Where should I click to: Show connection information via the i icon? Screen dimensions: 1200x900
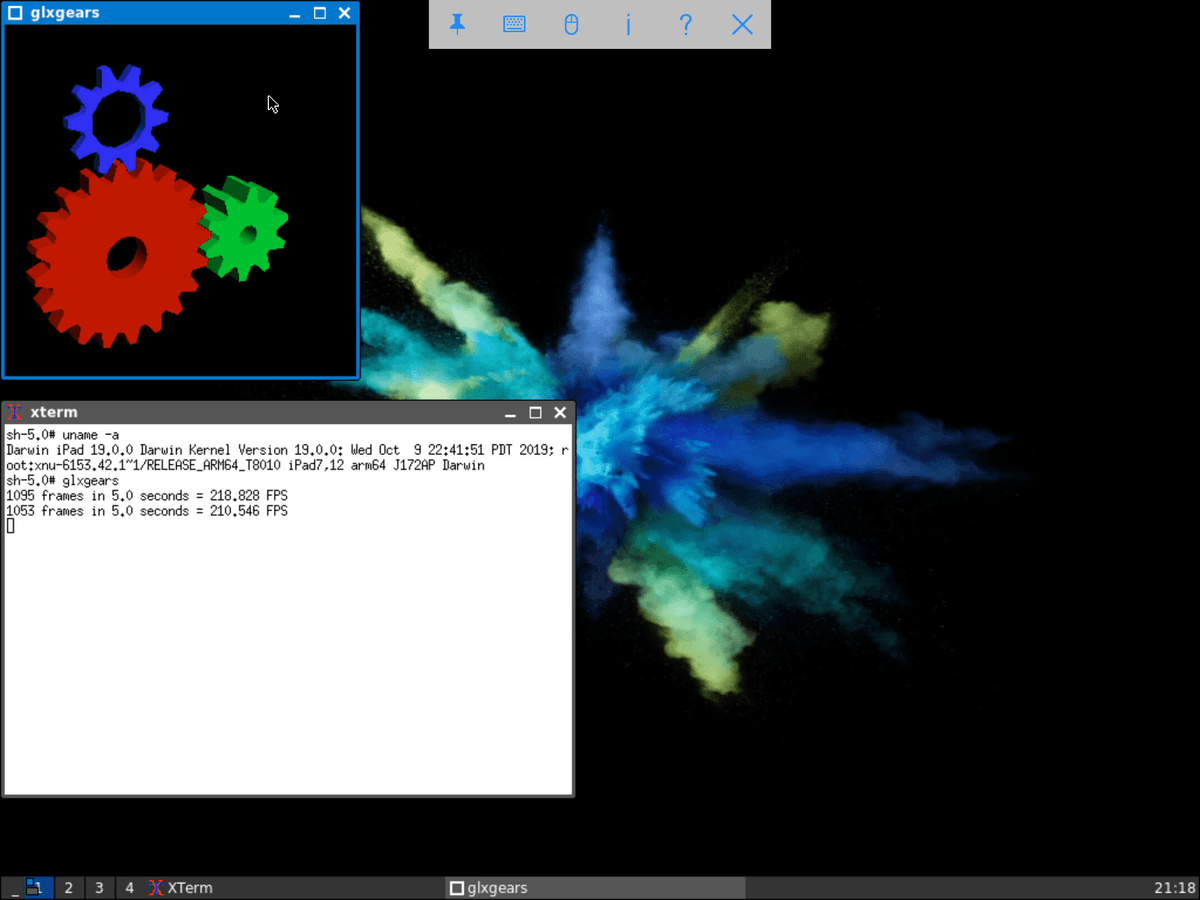[x=628, y=24]
